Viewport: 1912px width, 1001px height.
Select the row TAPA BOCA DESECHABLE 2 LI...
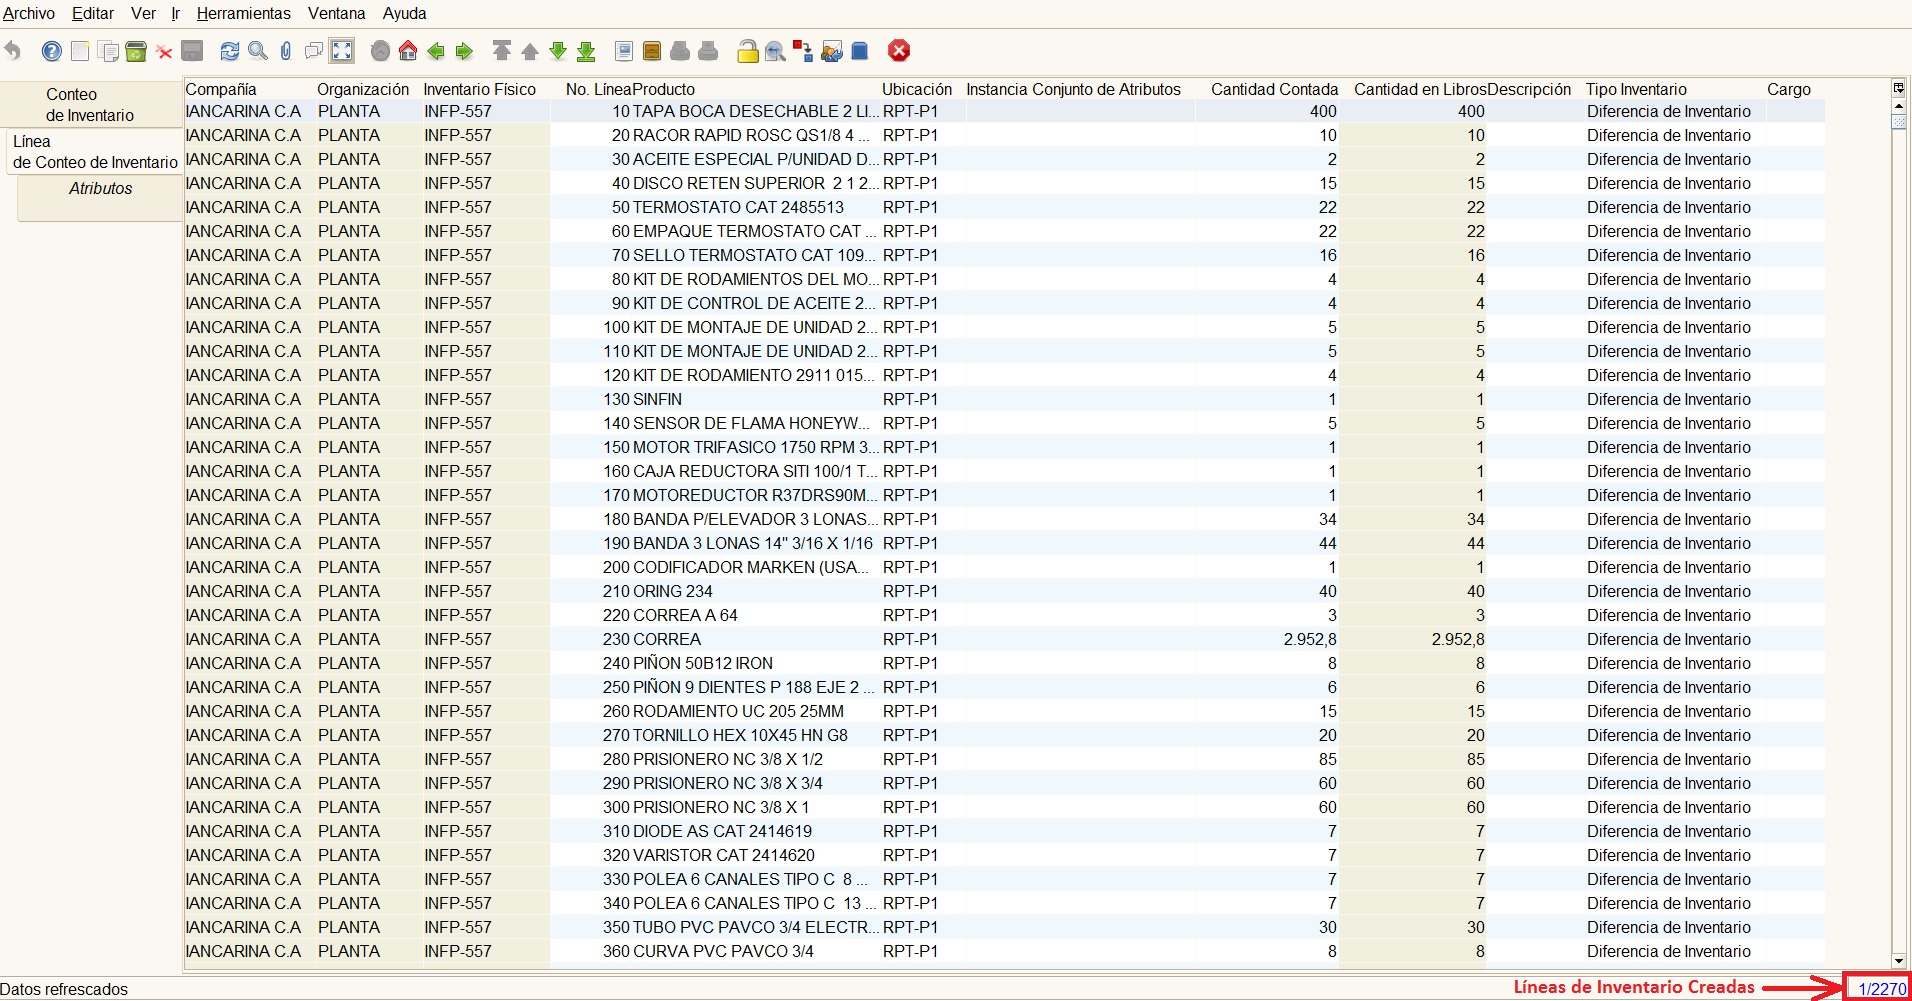(x=1004, y=111)
